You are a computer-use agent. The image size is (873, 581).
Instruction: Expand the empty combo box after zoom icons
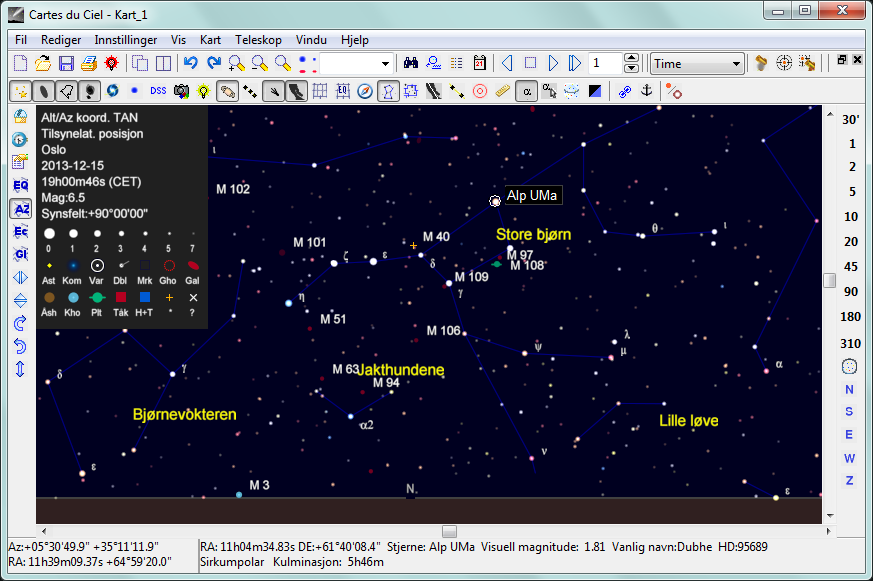pyautogui.click(x=384, y=64)
